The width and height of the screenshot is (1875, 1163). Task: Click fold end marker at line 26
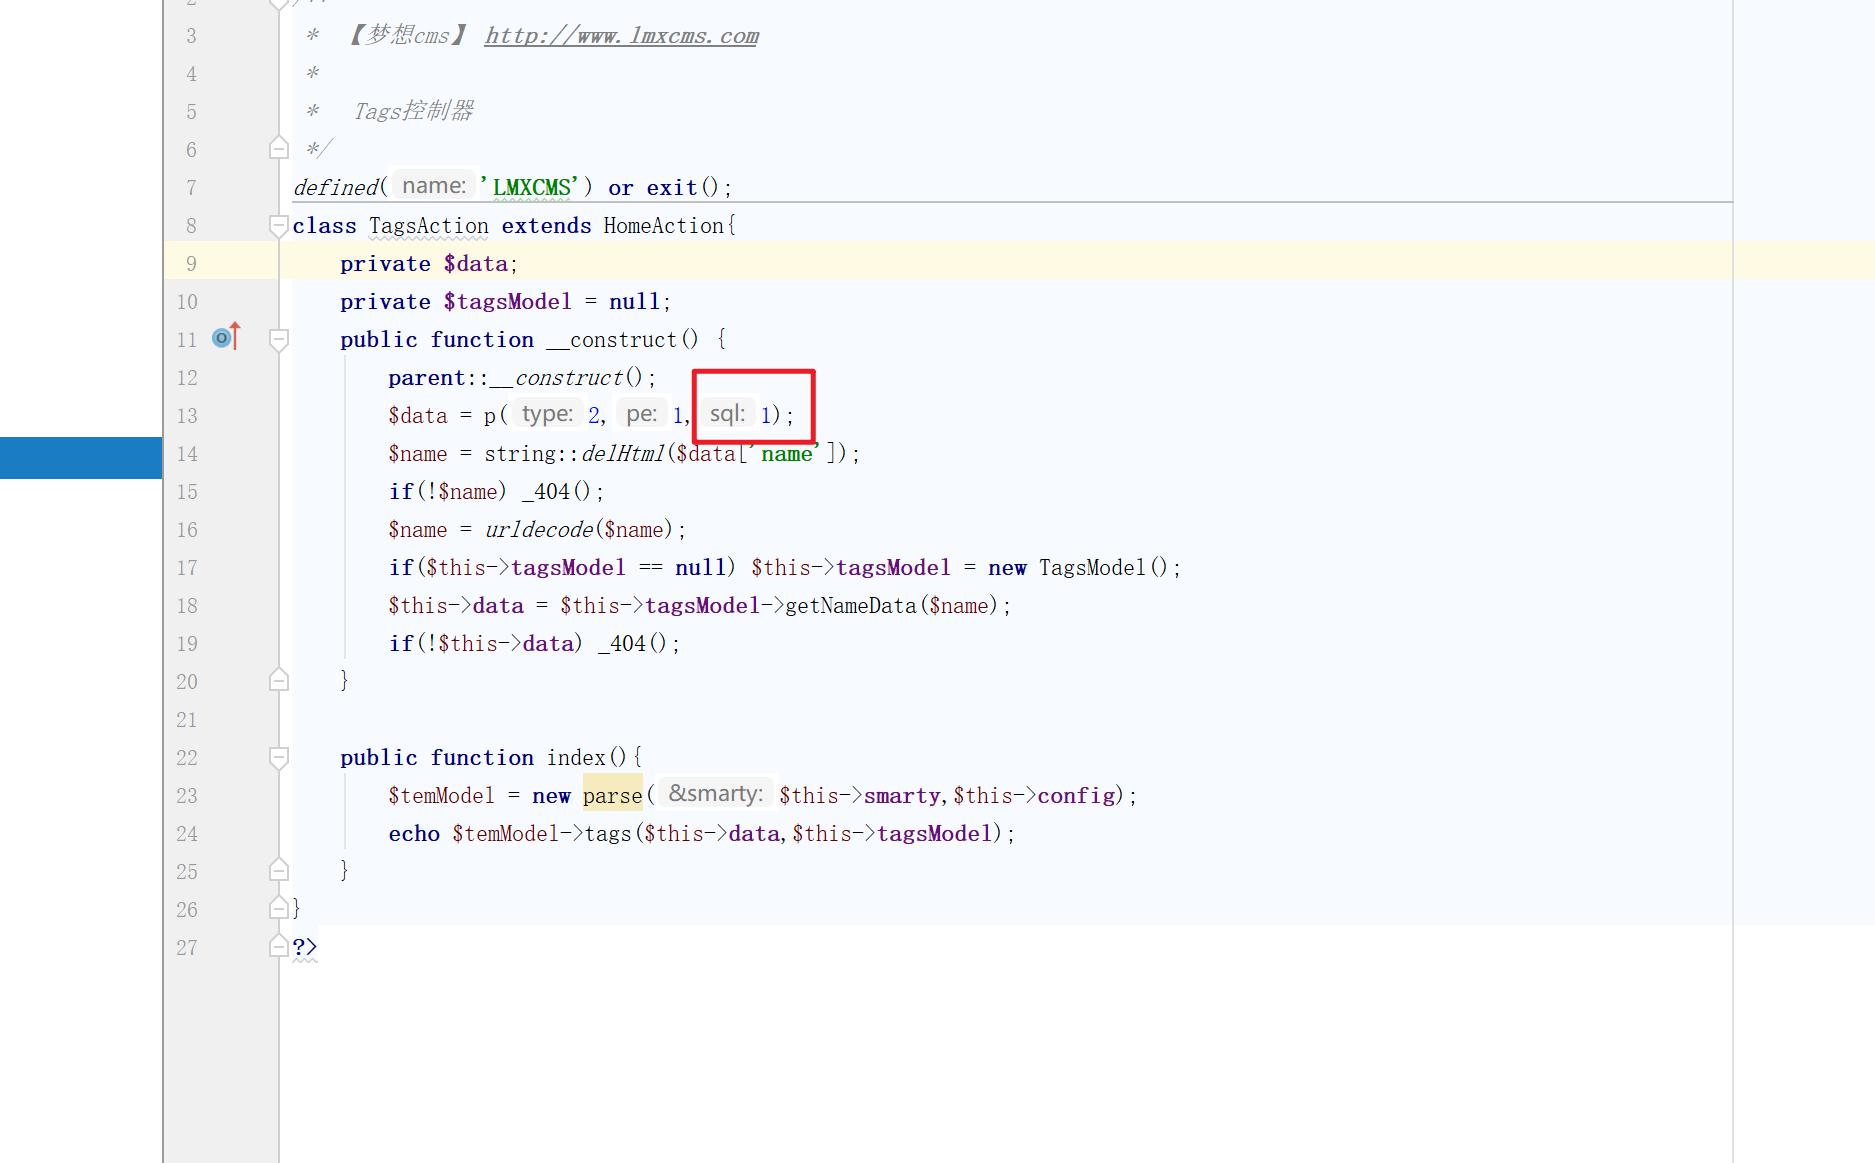(x=279, y=908)
